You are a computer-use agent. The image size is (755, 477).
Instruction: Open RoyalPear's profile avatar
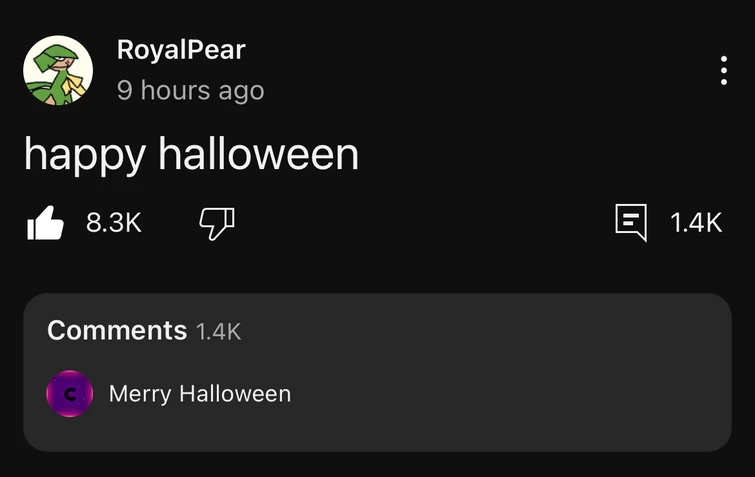click(58, 71)
